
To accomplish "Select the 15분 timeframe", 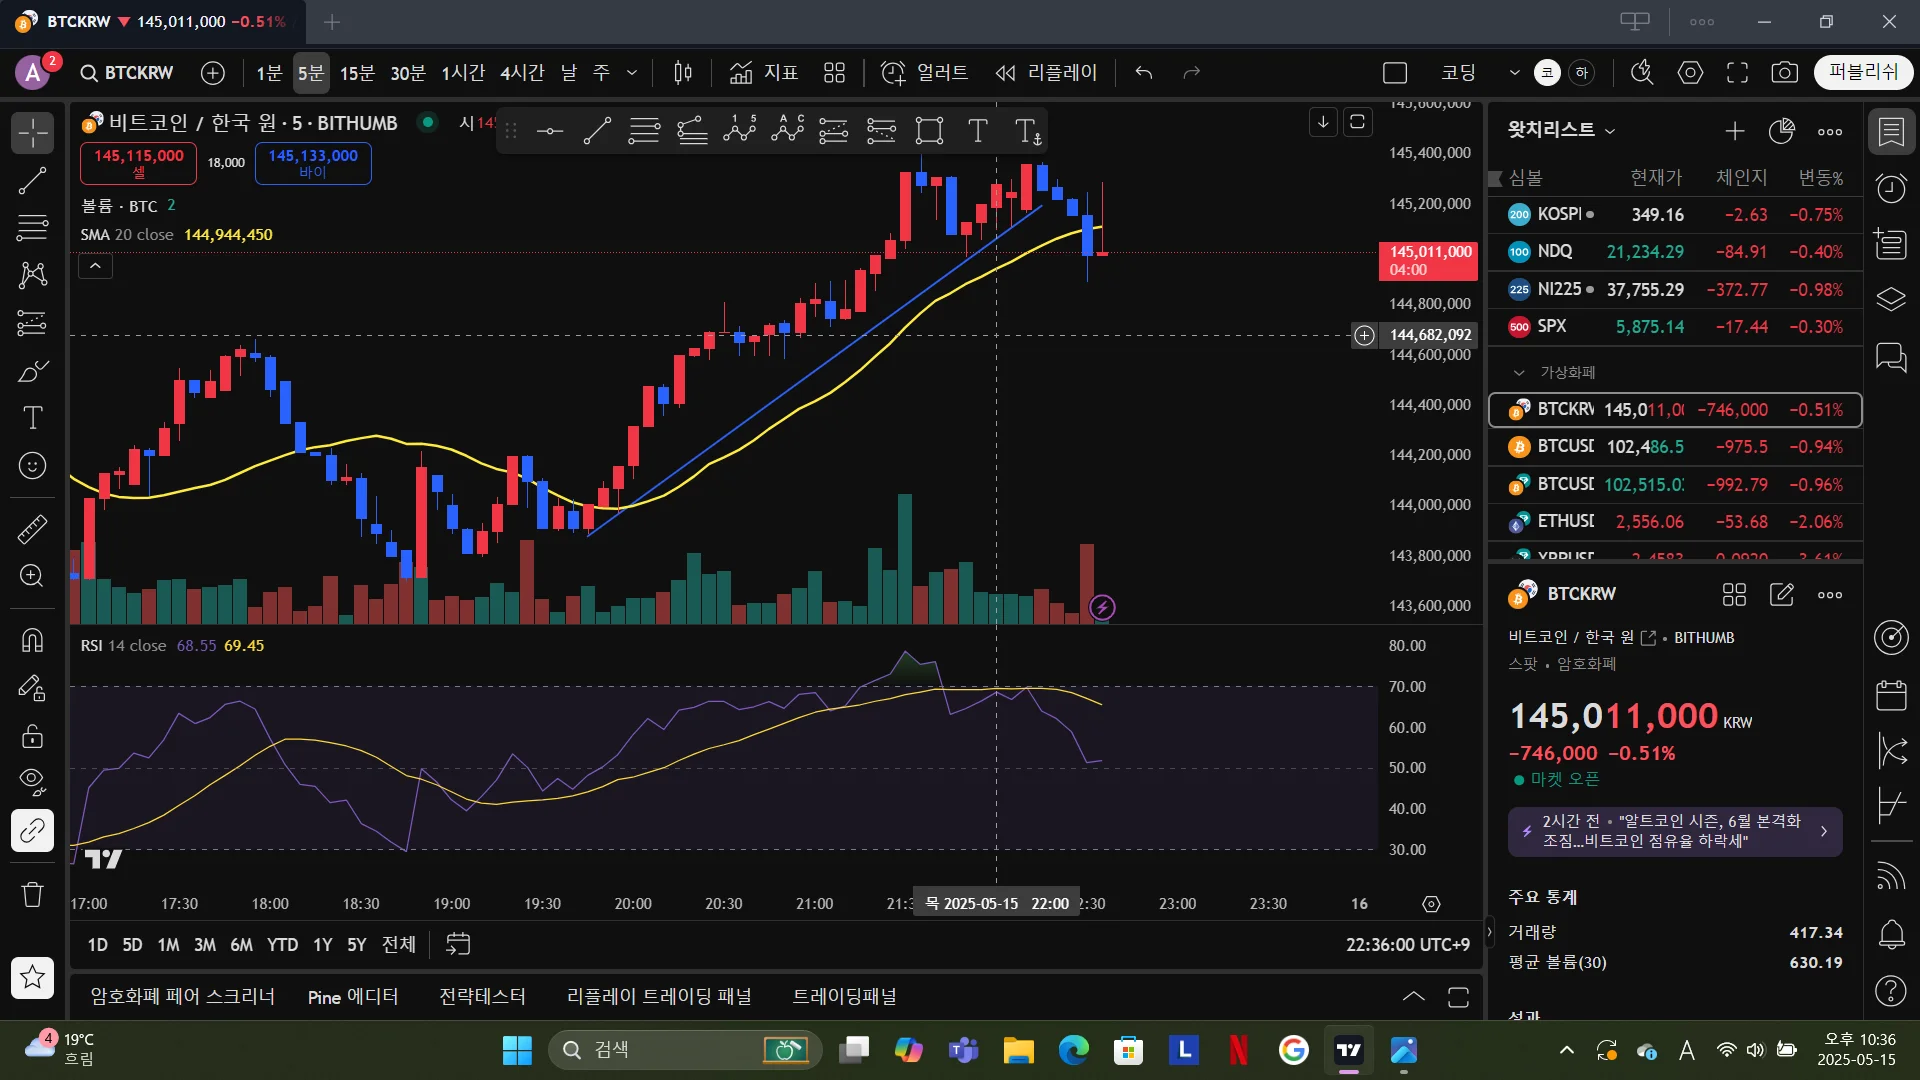I will click(357, 73).
